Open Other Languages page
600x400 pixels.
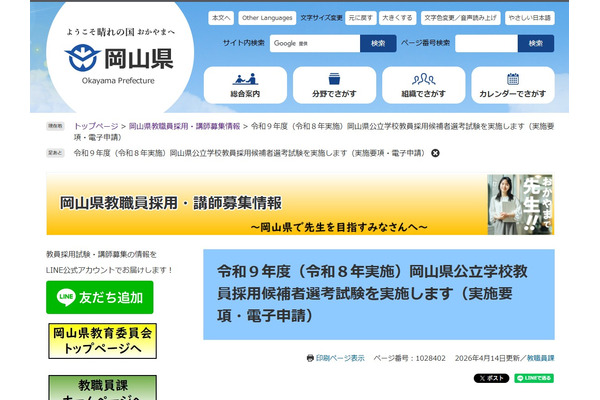pos(267,18)
